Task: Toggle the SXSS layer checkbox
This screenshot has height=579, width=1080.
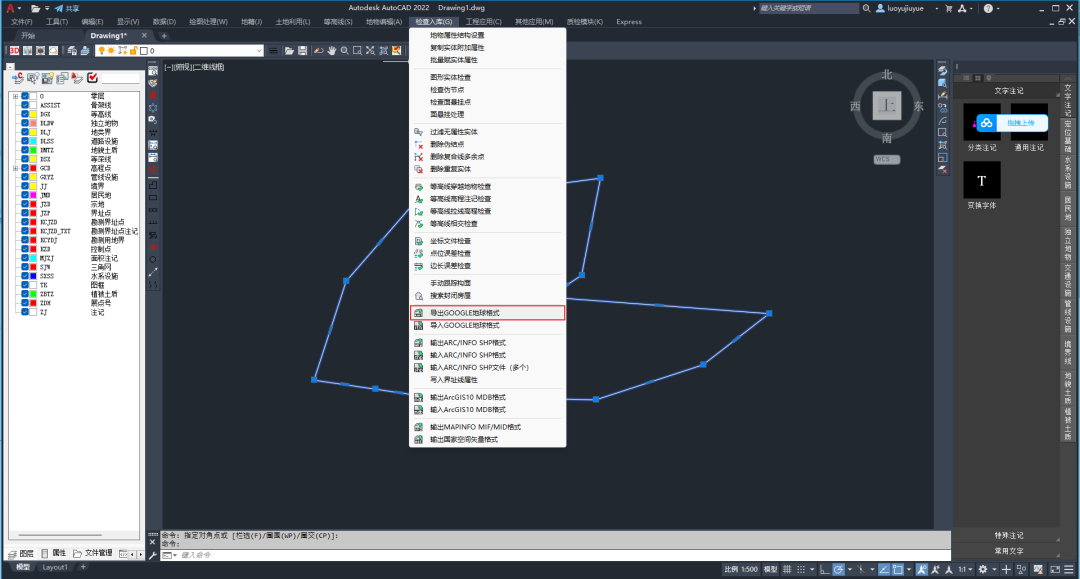Action: point(25,276)
